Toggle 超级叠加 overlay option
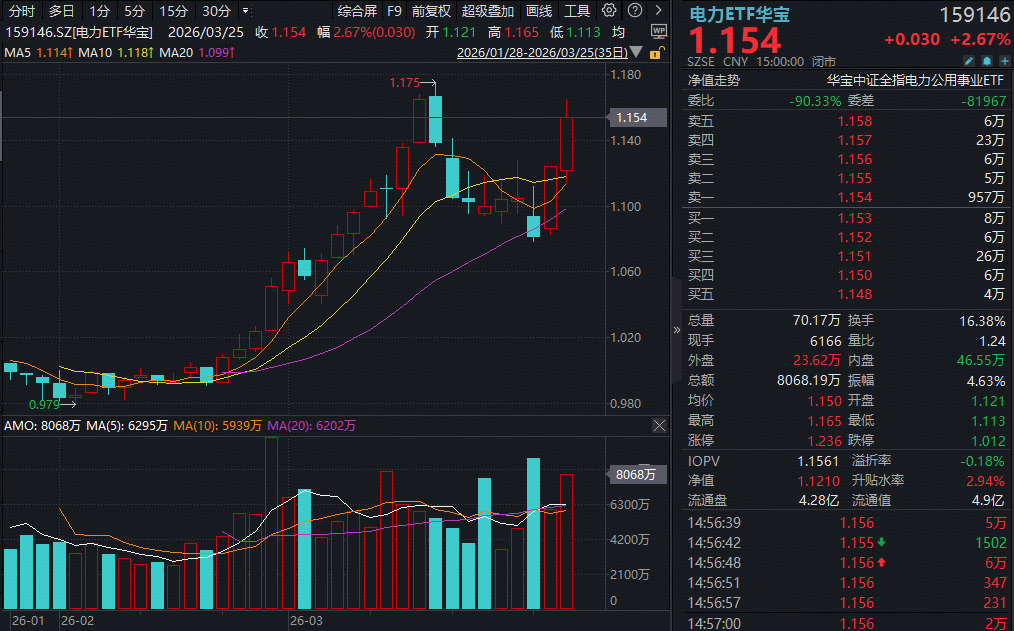Viewport: 1014px width, 631px height. 487,11
